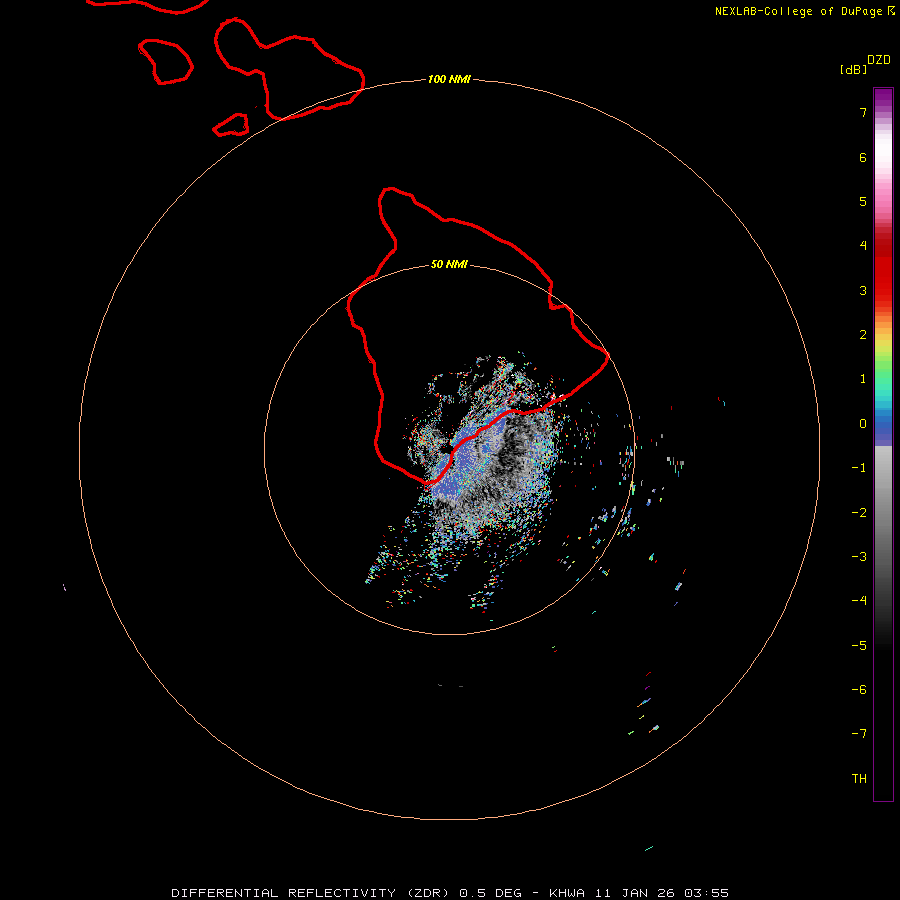Screen dimensions: 900x900
Task: Click the 2 dB value on the color scale
Action: click(863, 335)
